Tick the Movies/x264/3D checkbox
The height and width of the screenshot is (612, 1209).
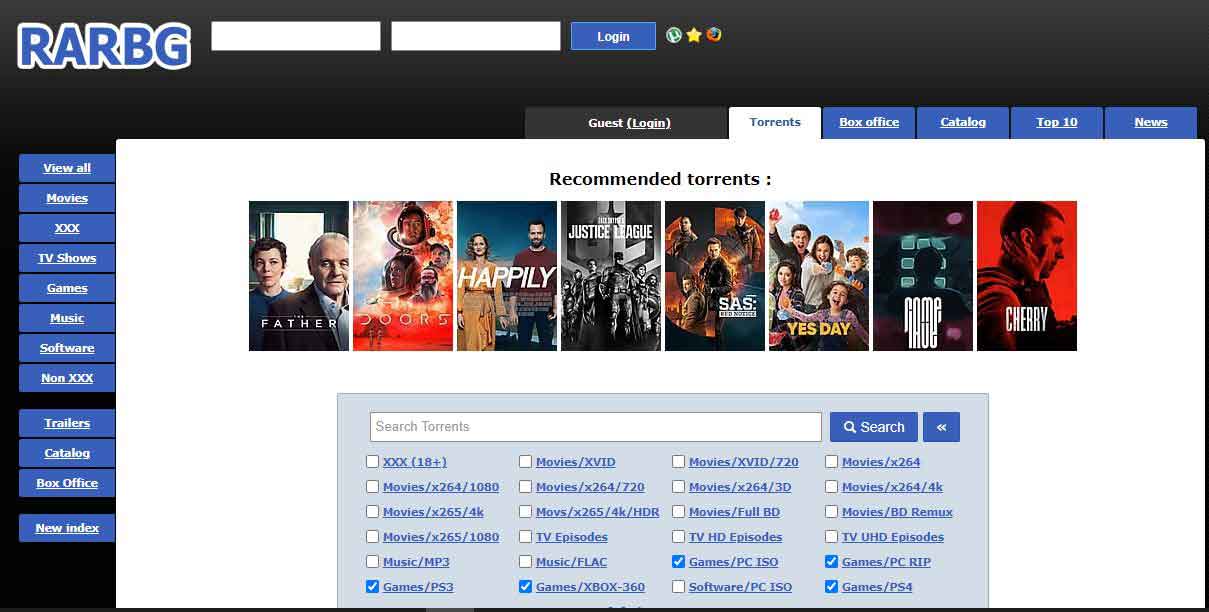click(x=678, y=487)
